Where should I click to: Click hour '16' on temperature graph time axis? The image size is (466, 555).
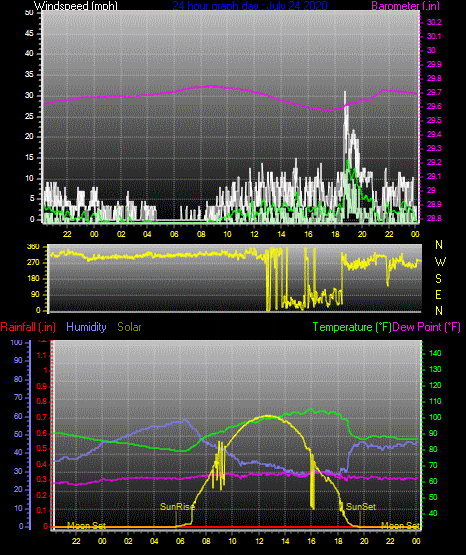pos(311,541)
